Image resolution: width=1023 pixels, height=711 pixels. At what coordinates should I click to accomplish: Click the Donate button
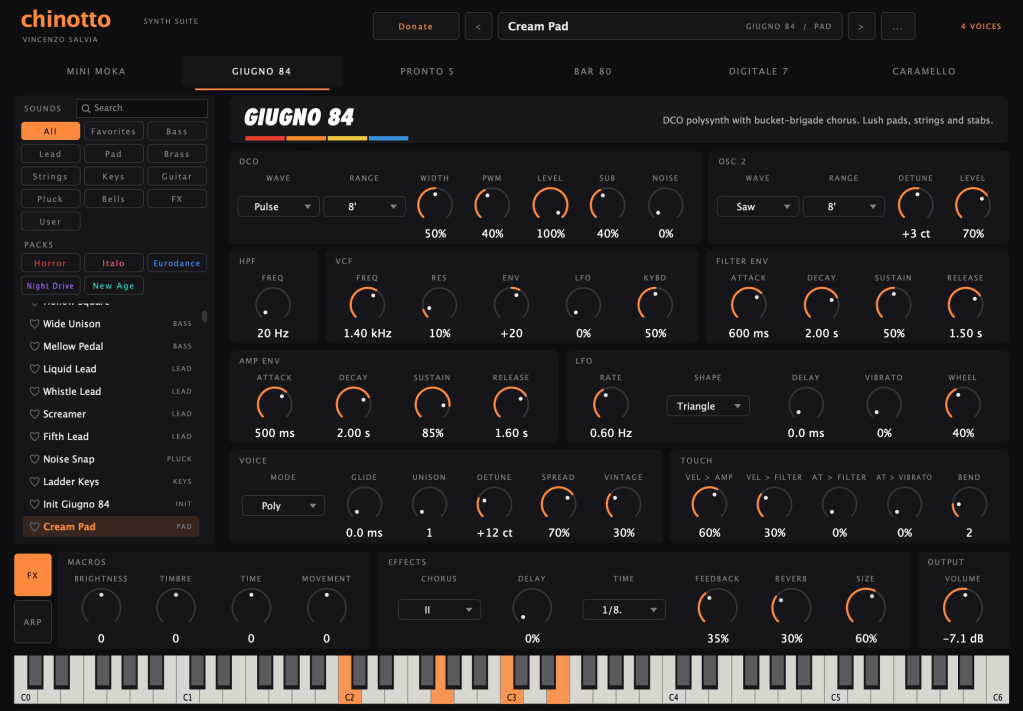[416, 27]
